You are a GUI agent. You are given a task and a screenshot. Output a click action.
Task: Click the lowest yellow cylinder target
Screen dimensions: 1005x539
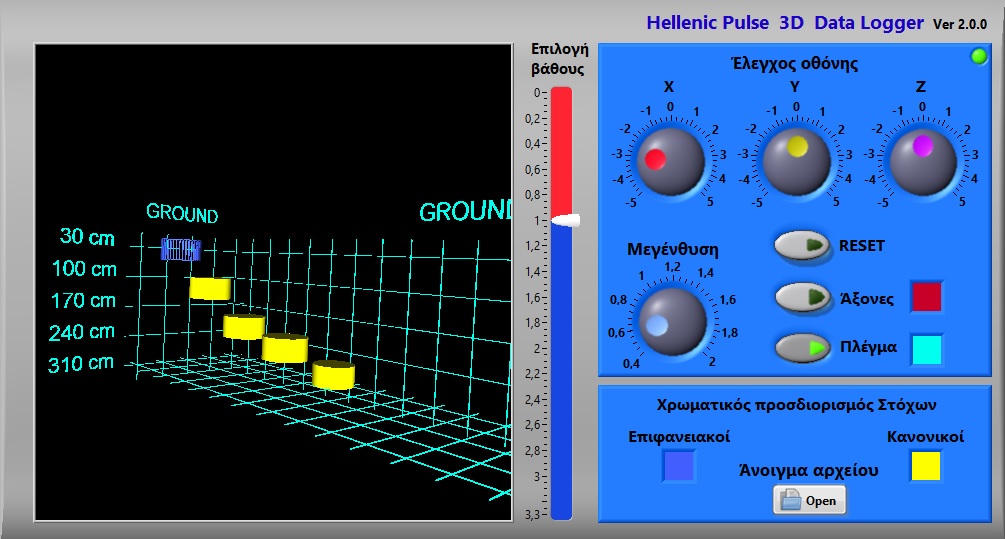[334, 375]
